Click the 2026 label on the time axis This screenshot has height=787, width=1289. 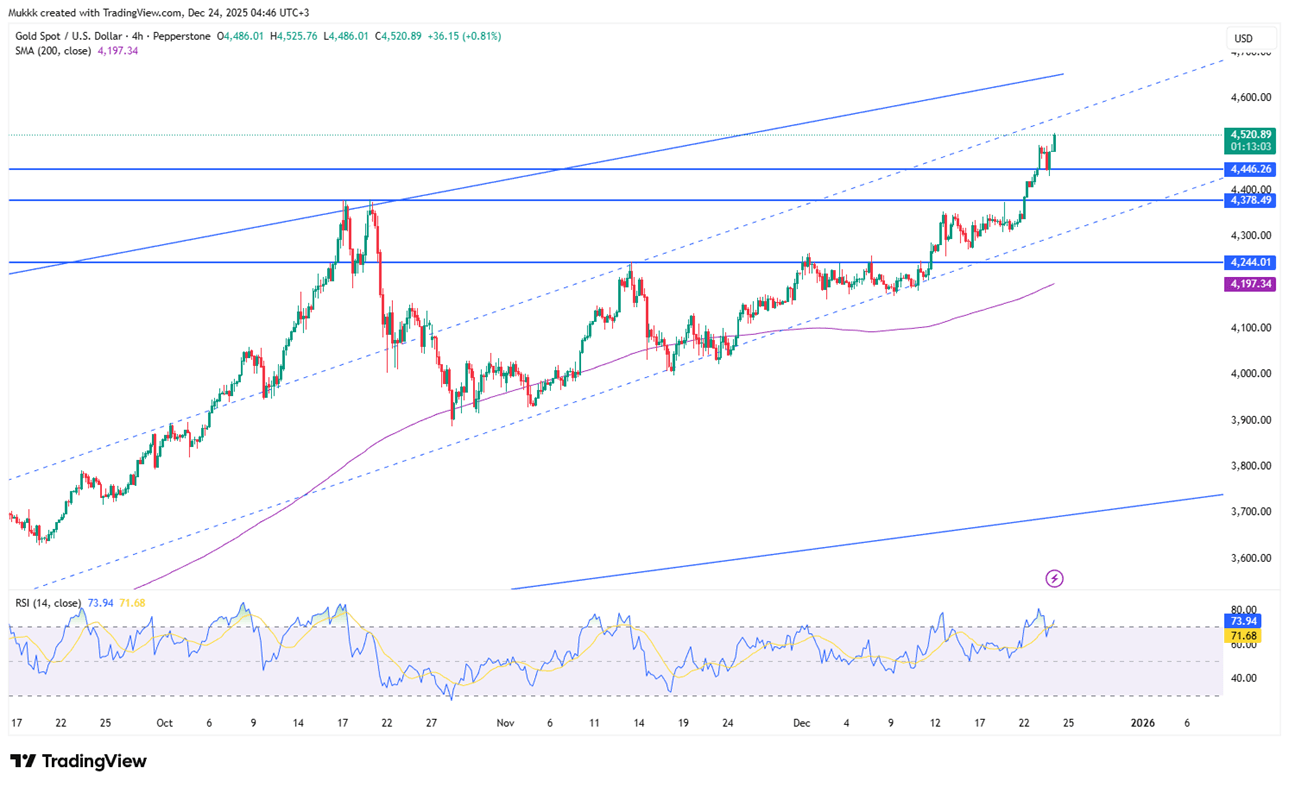(x=1142, y=723)
